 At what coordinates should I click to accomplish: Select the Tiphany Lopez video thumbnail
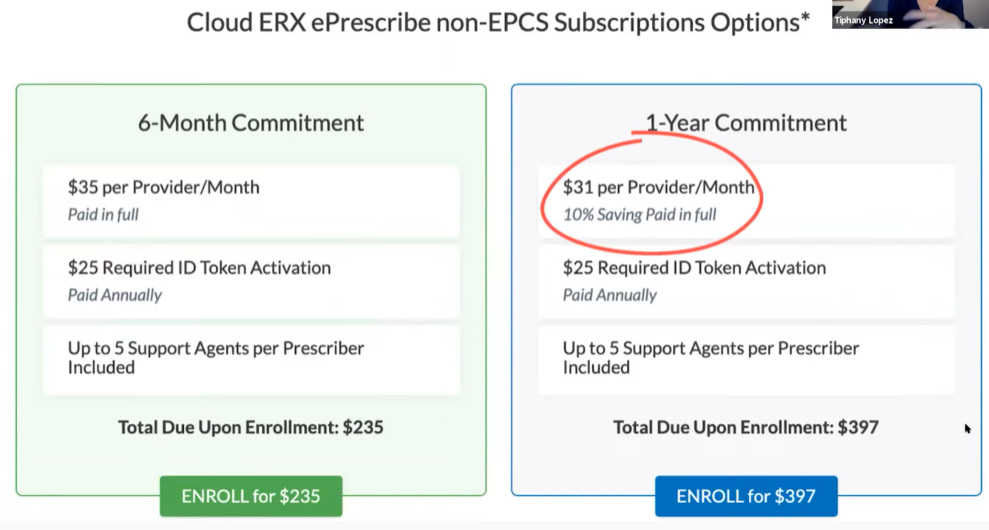pyautogui.click(x=910, y=14)
